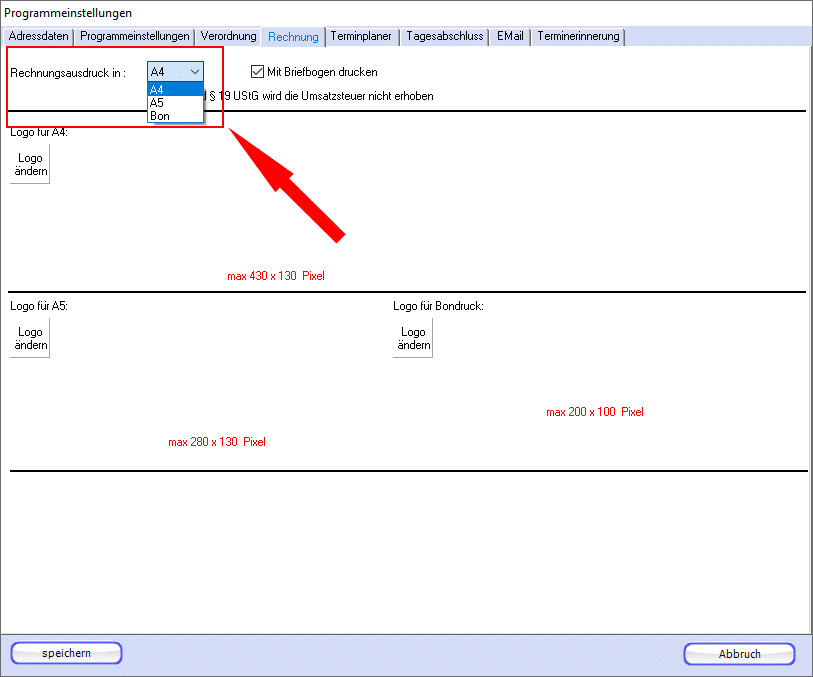813x677 pixels.
Task: Change the logo for A5
Action: 30,338
